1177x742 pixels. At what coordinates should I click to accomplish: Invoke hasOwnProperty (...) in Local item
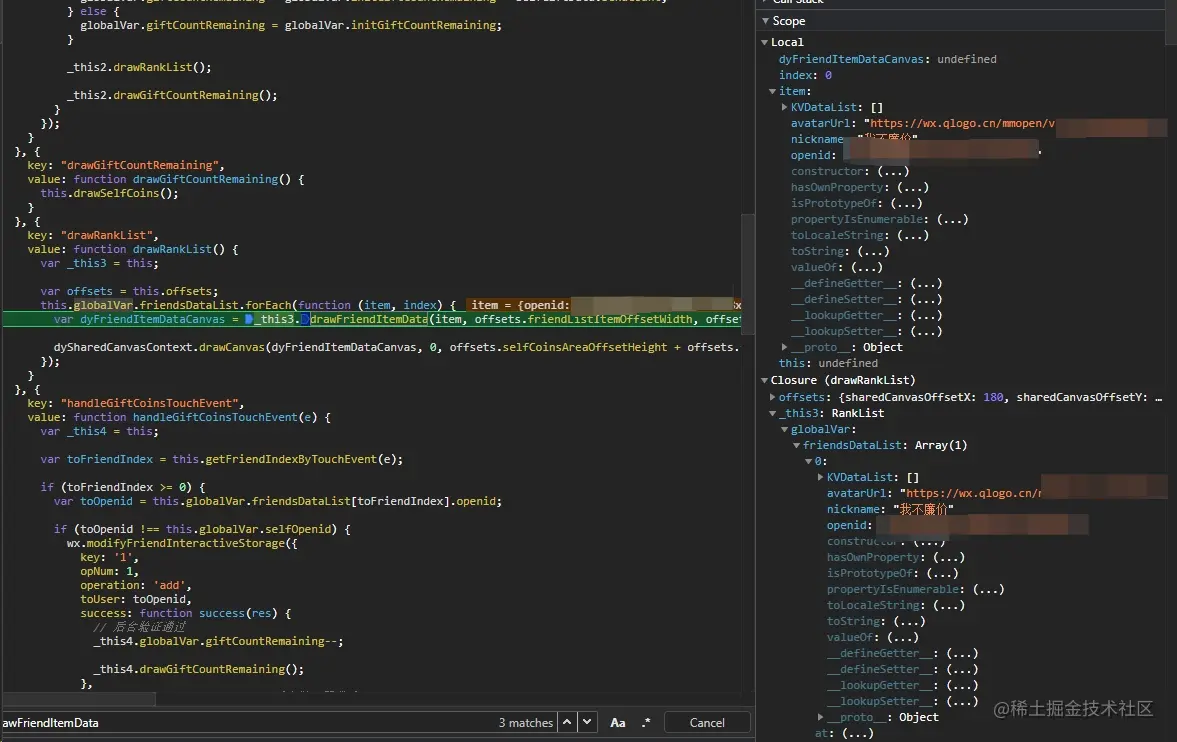(x=912, y=187)
